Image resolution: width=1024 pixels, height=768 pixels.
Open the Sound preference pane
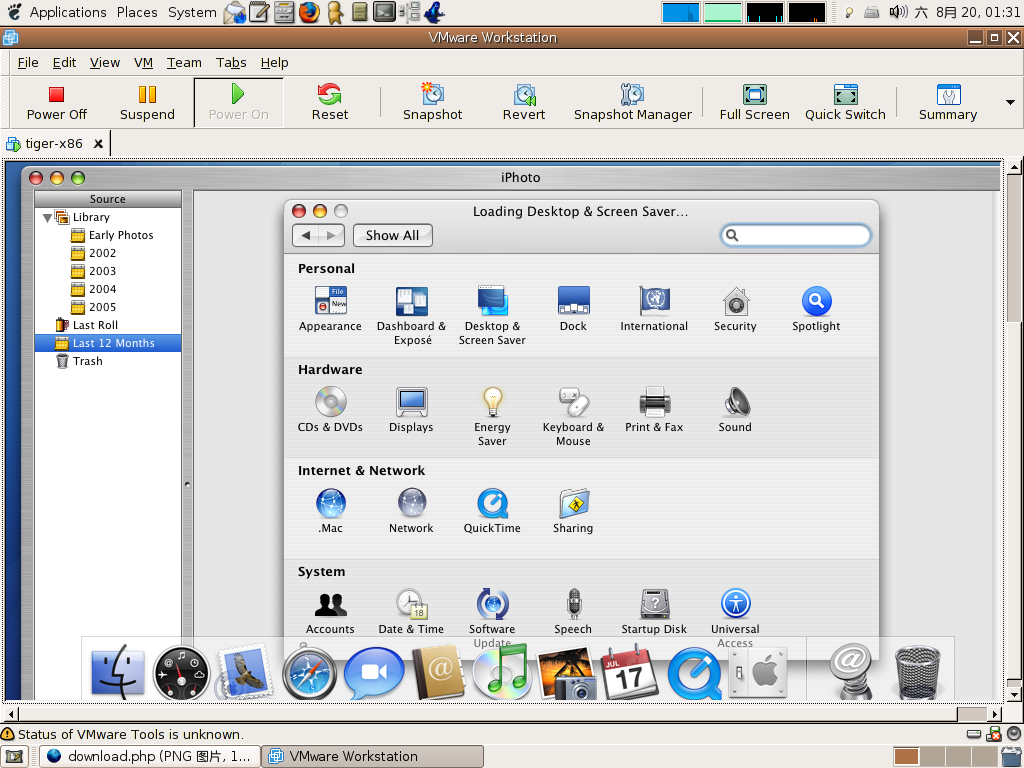735,410
